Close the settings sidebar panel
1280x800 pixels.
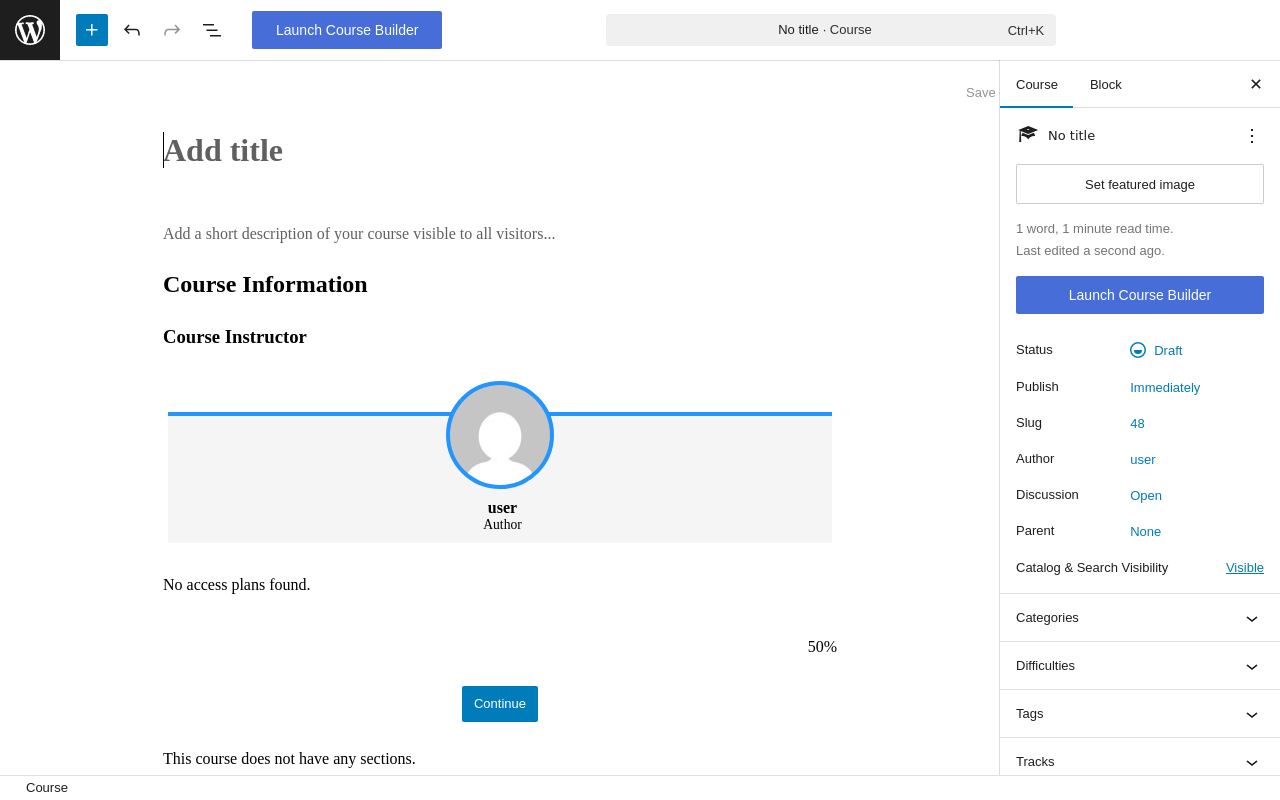click(1256, 84)
